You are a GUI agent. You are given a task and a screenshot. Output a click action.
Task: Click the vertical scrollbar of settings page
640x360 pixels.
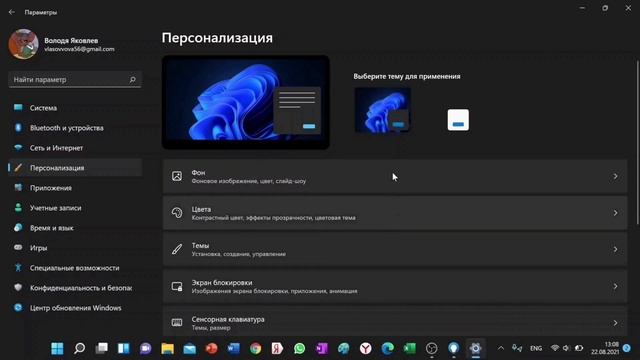(x=637, y=142)
